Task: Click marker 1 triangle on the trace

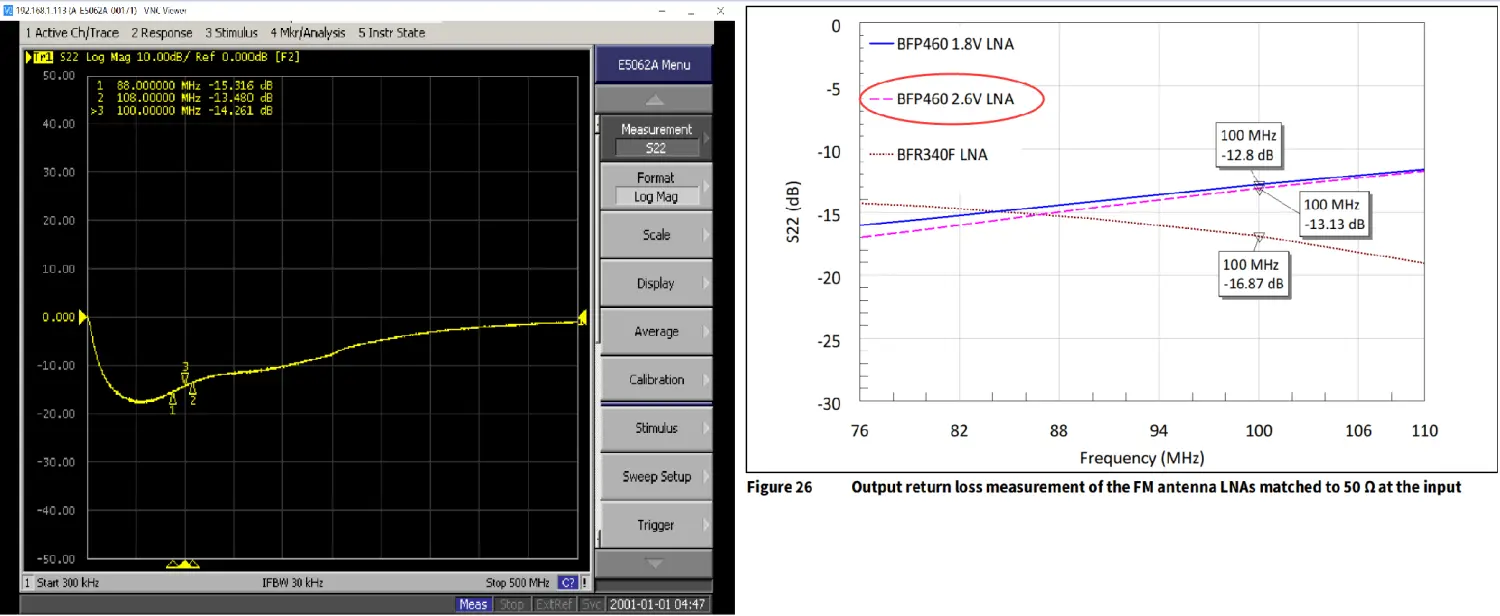Action: pyautogui.click(x=173, y=400)
